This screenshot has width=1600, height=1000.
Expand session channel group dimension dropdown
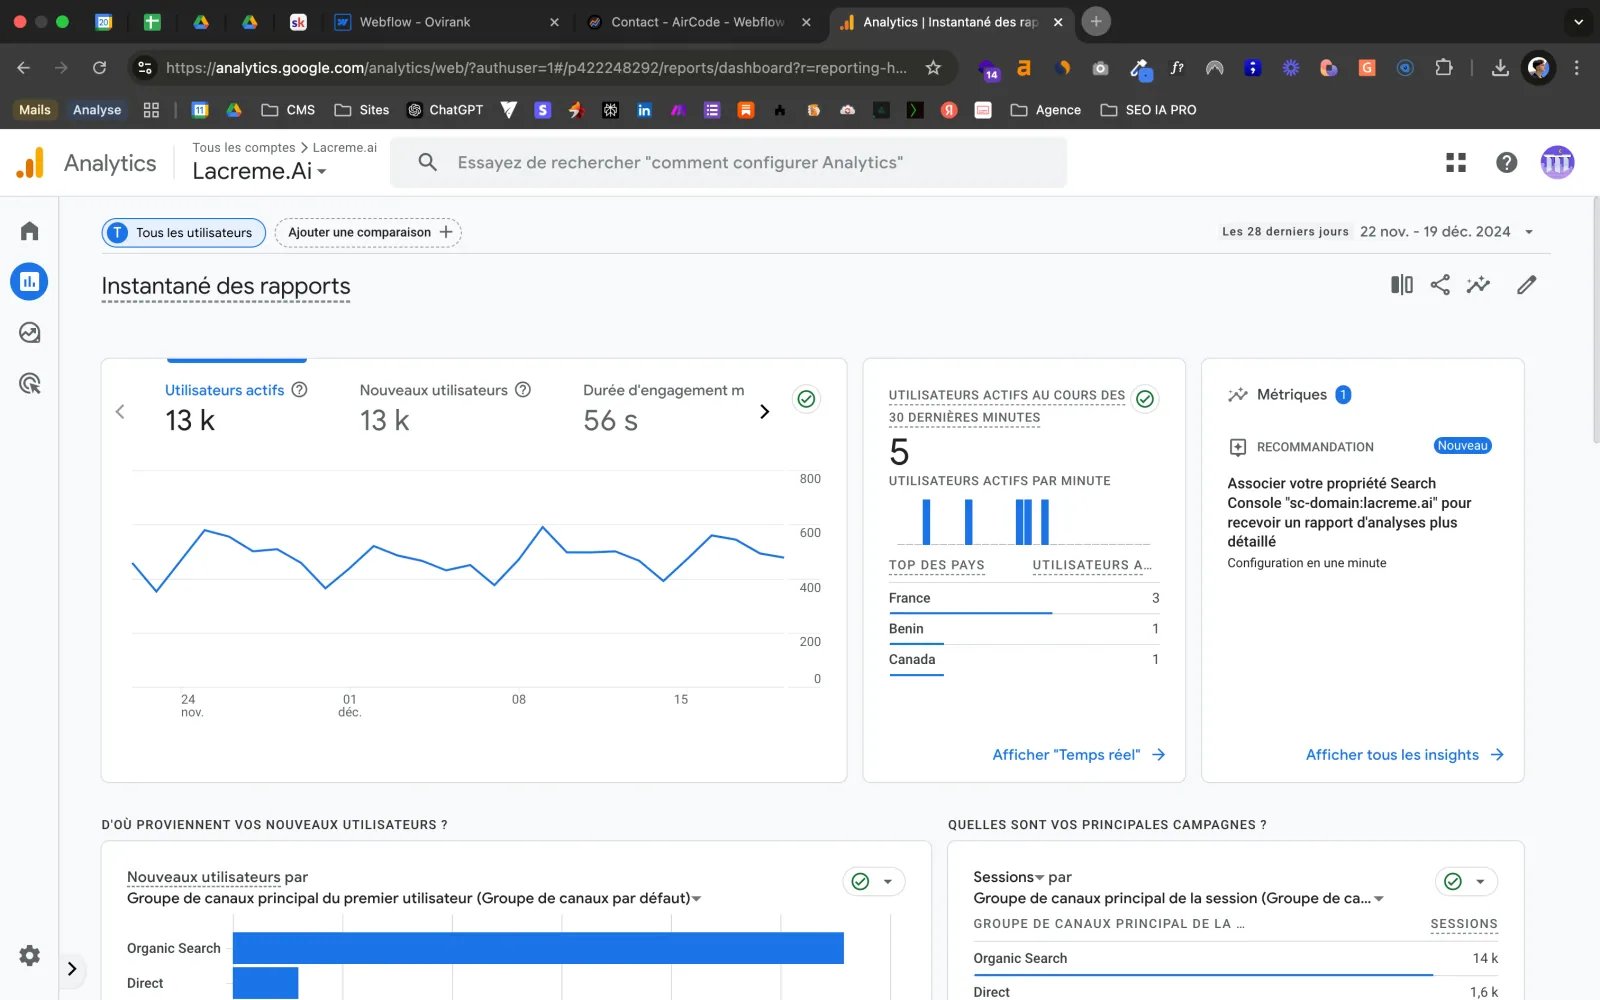tap(1179, 898)
